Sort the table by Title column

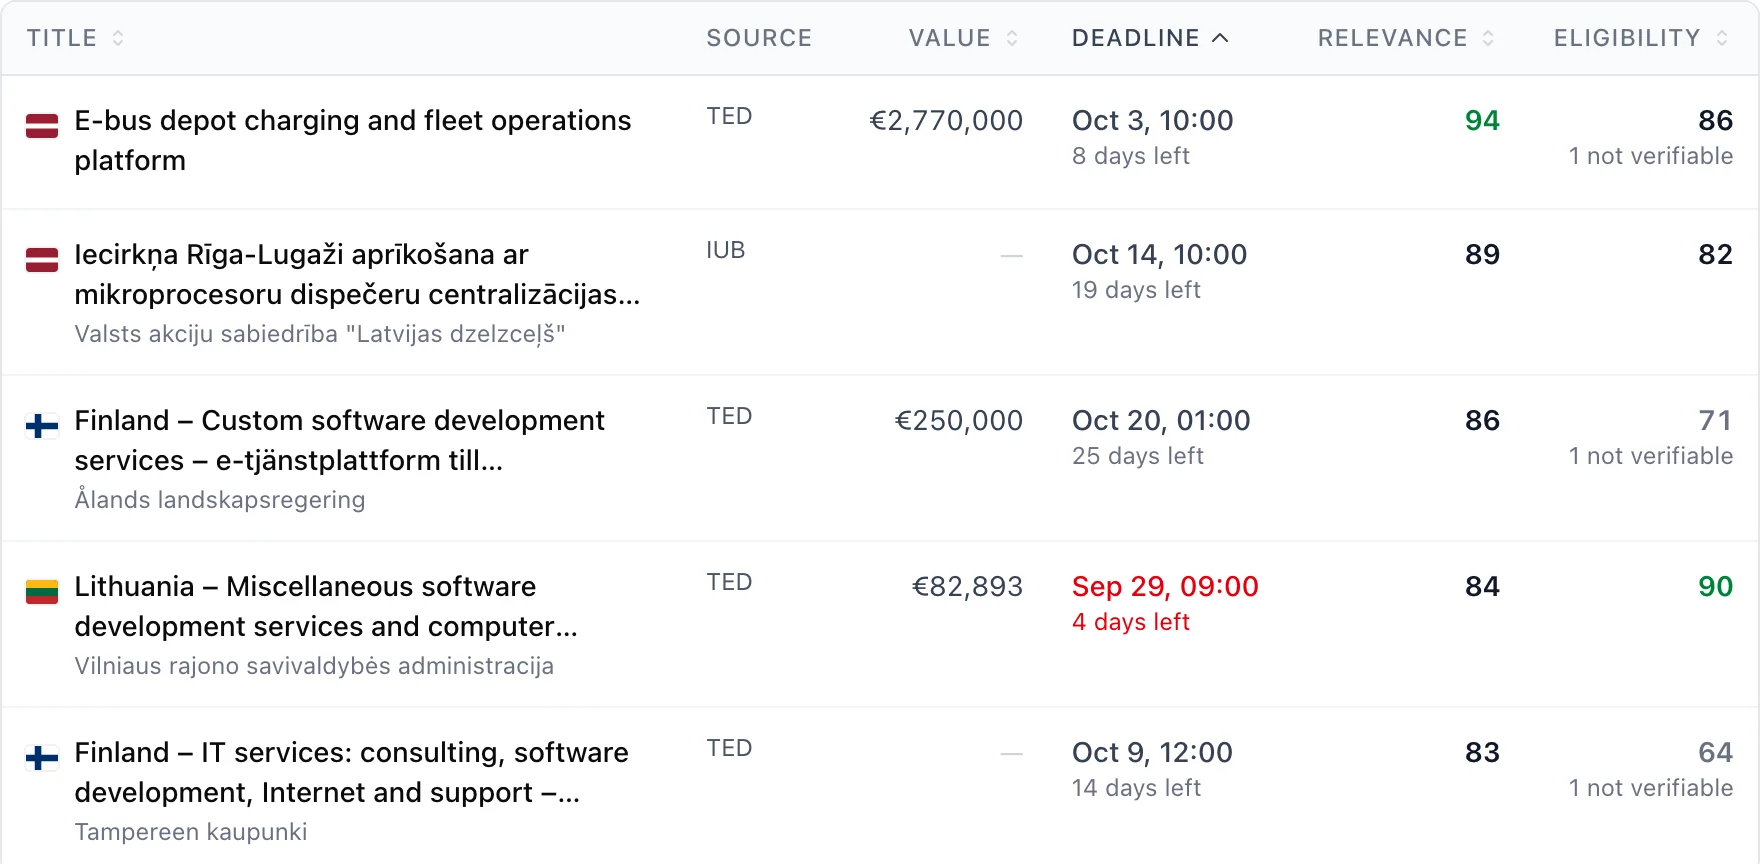[75, 38]
